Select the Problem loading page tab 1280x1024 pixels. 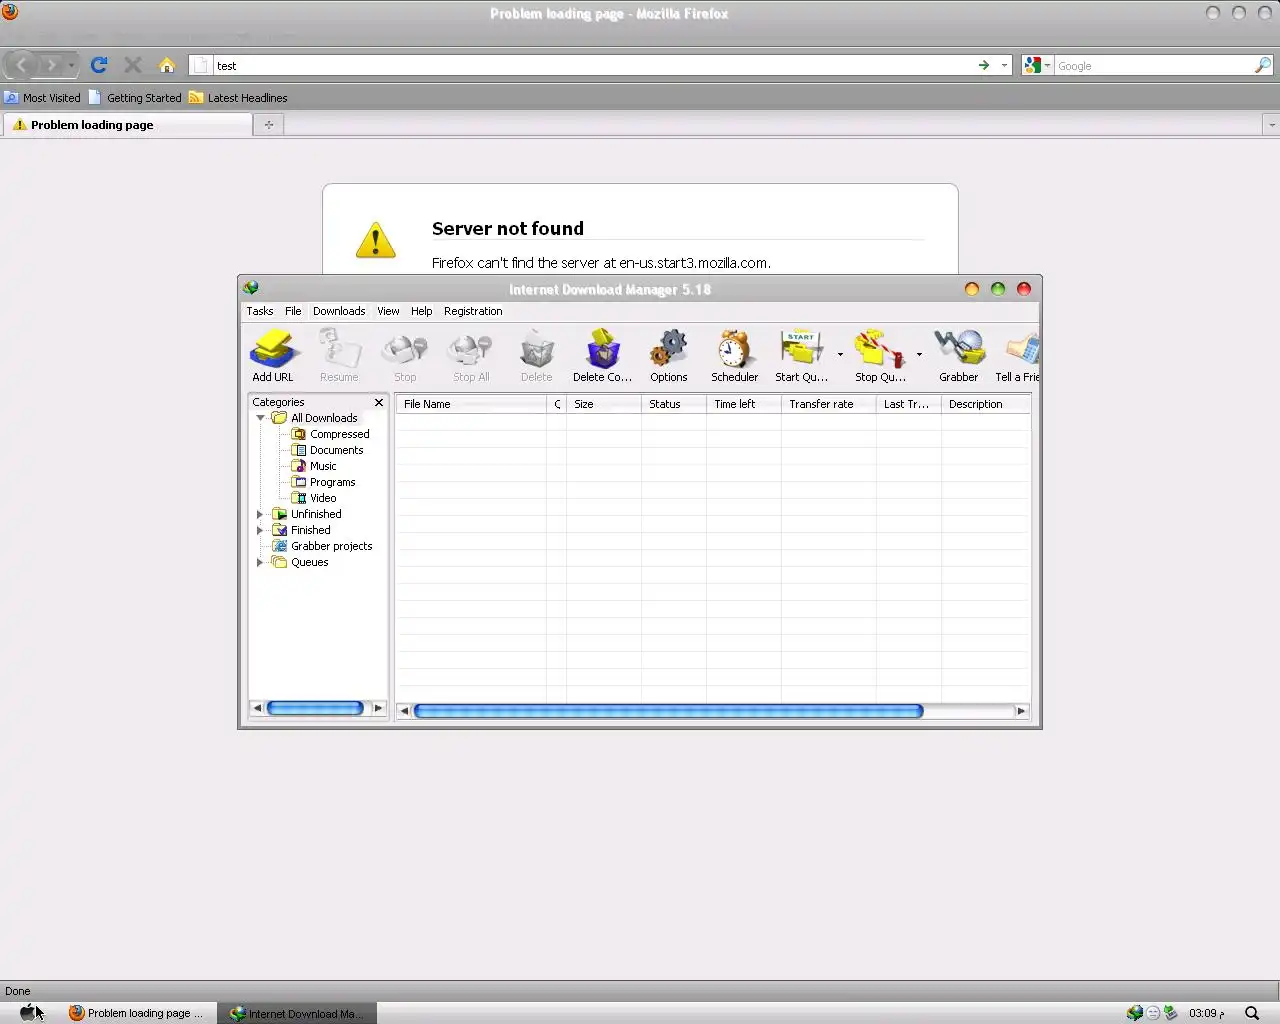tap(128, 125)
